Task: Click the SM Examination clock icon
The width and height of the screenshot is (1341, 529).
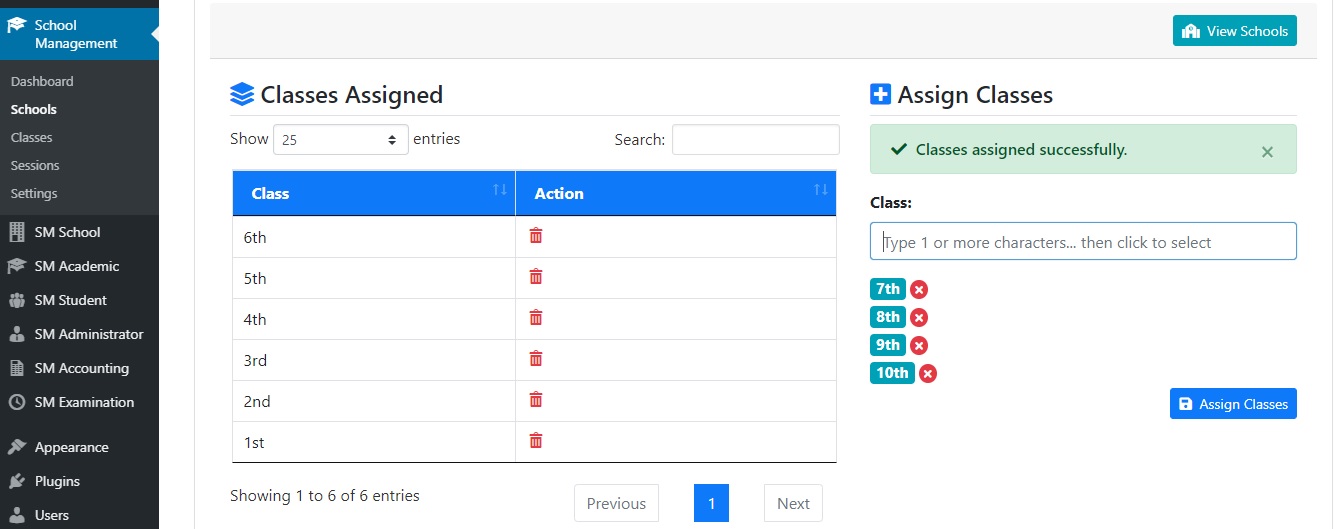Action: [x=16, y=402]
